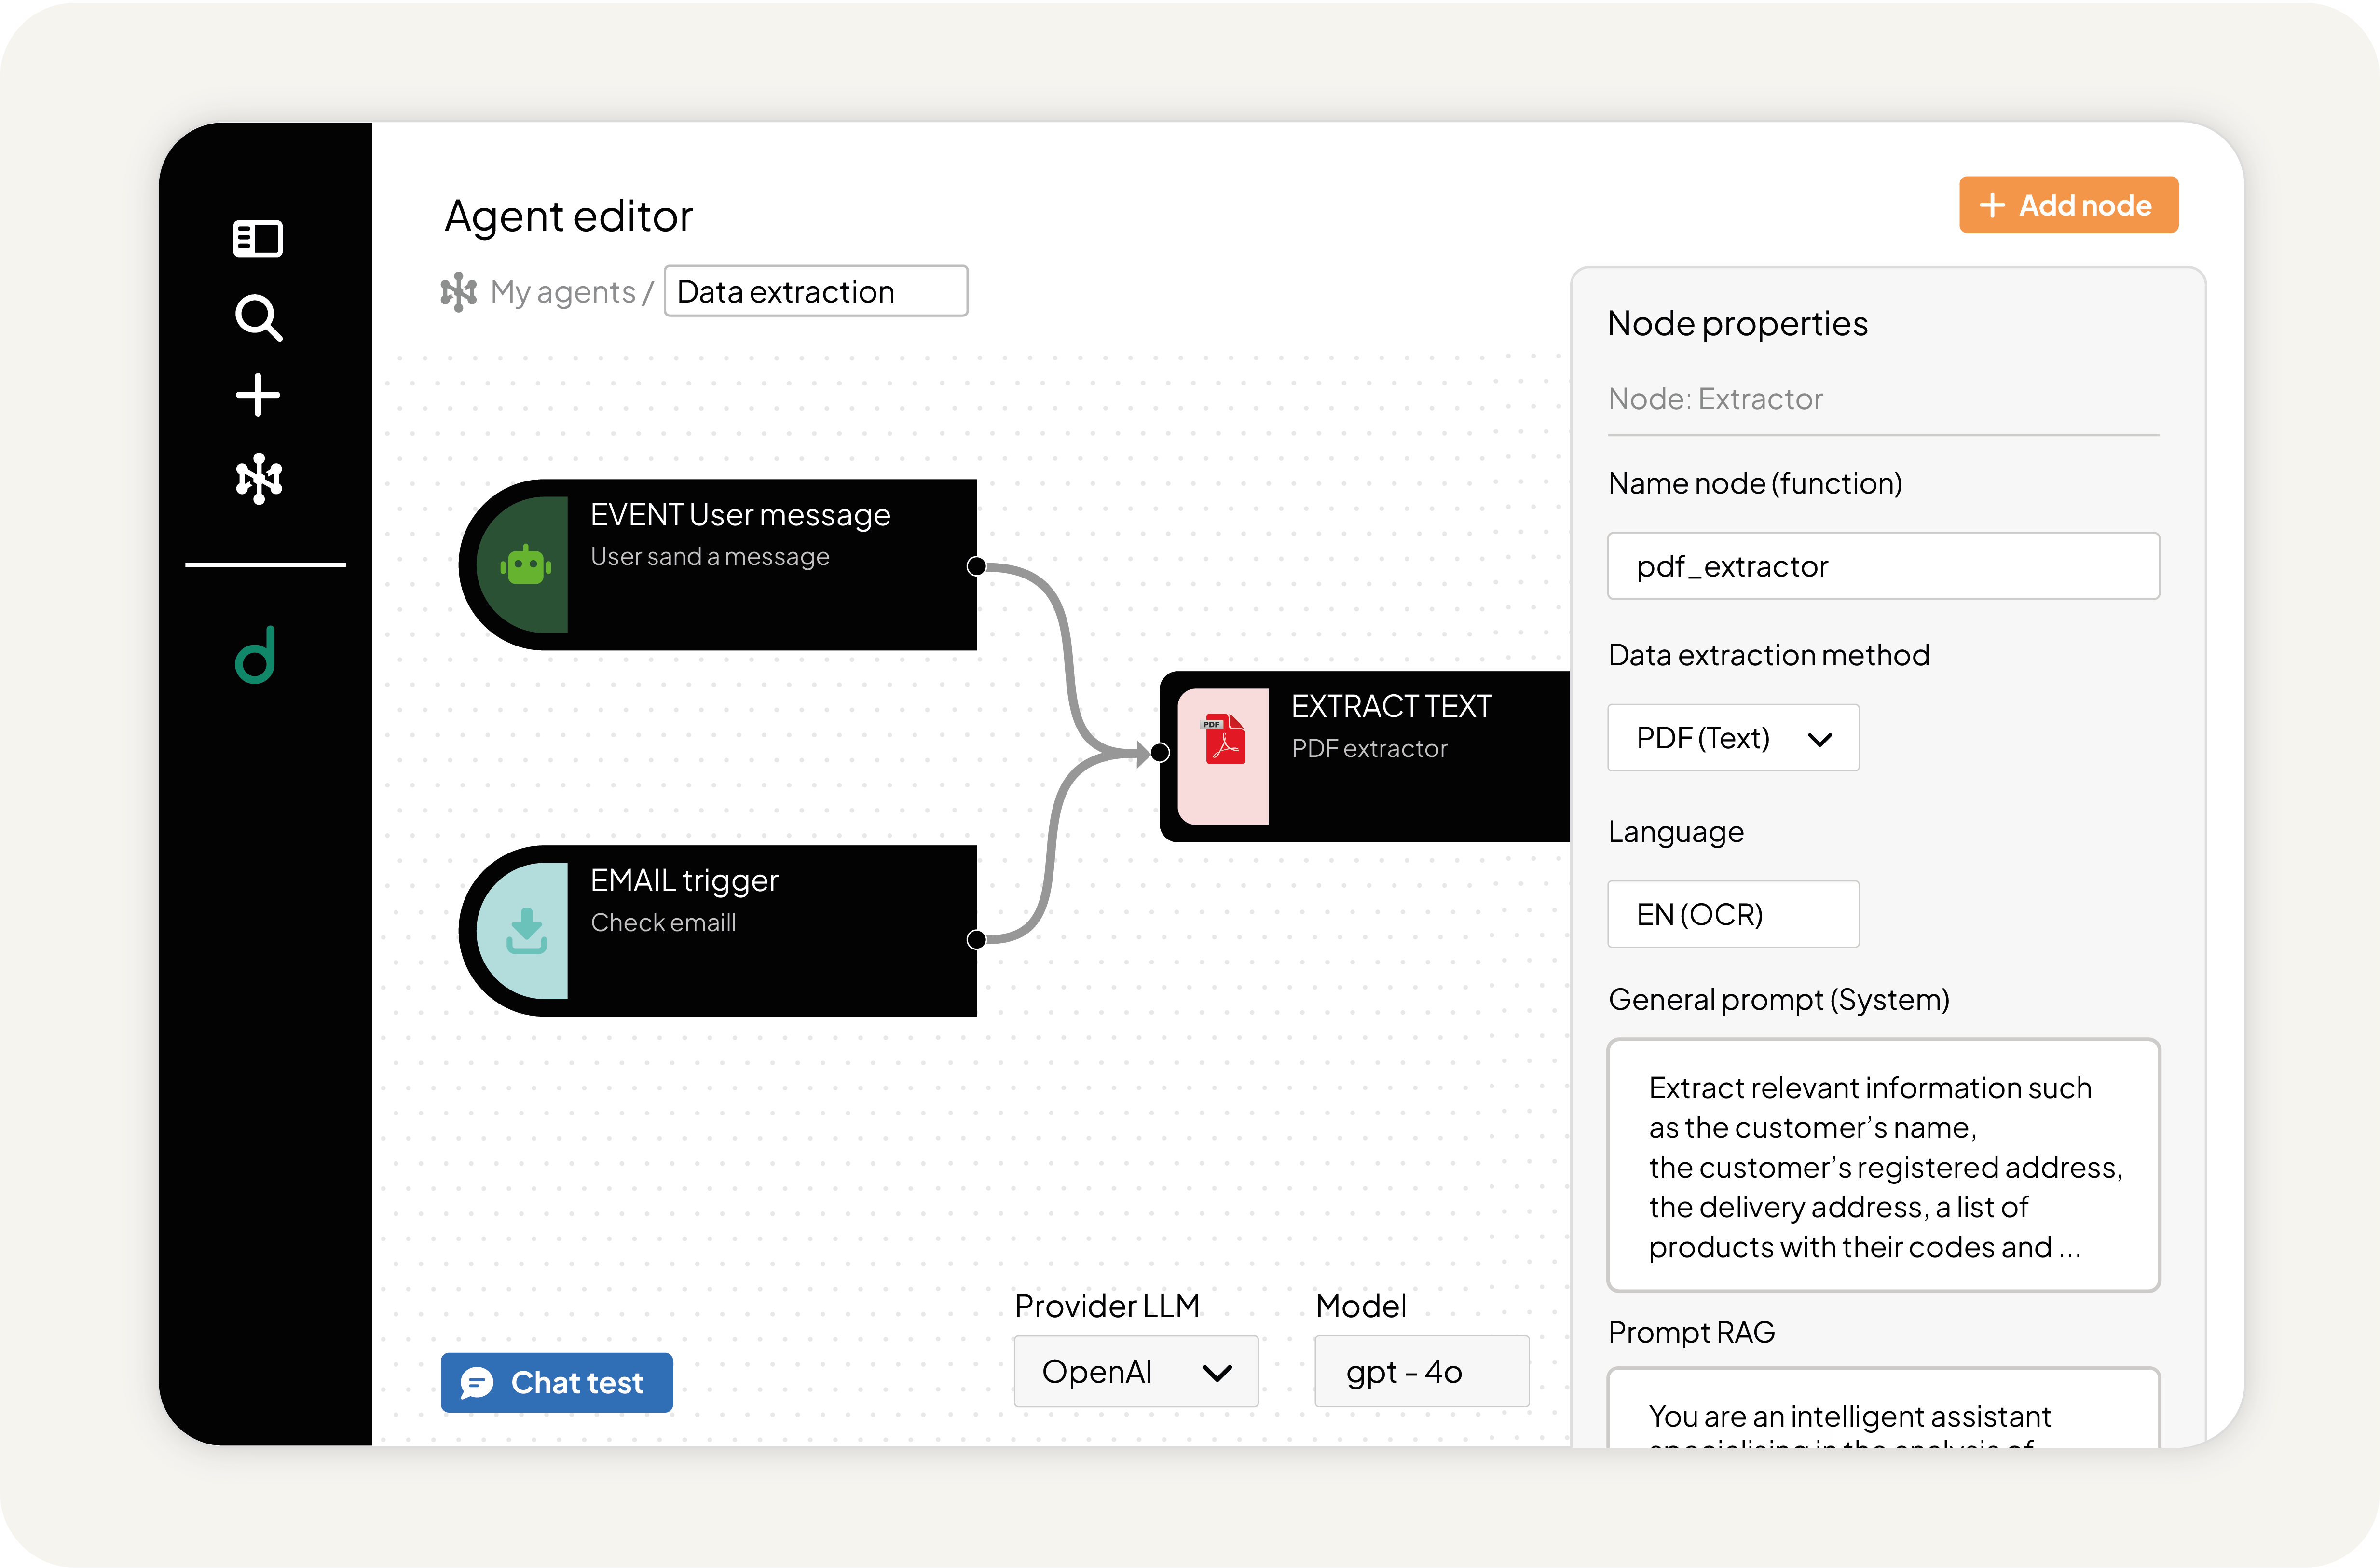
Task: Click the pdf_extractor name node field
Action: pos(1883,566)
